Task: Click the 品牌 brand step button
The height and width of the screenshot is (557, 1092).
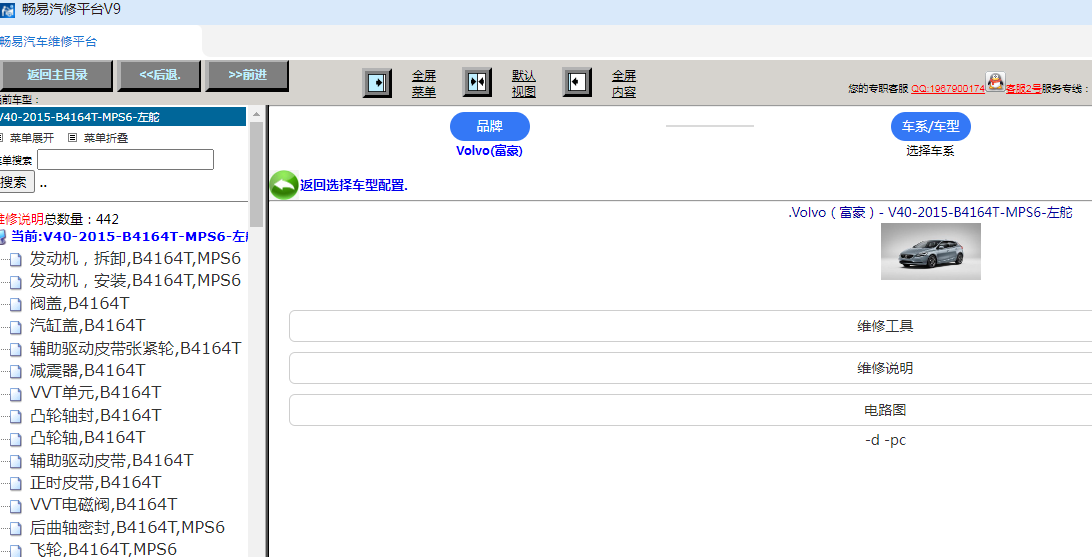Action: tap(490, 126)
